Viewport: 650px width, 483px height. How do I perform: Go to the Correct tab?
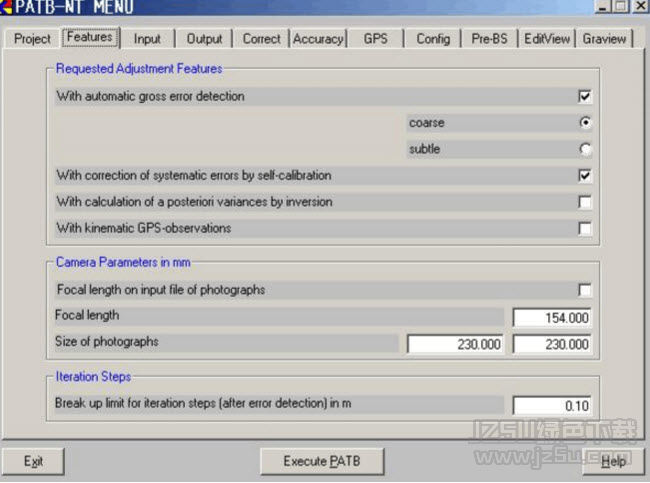(261, 39)
